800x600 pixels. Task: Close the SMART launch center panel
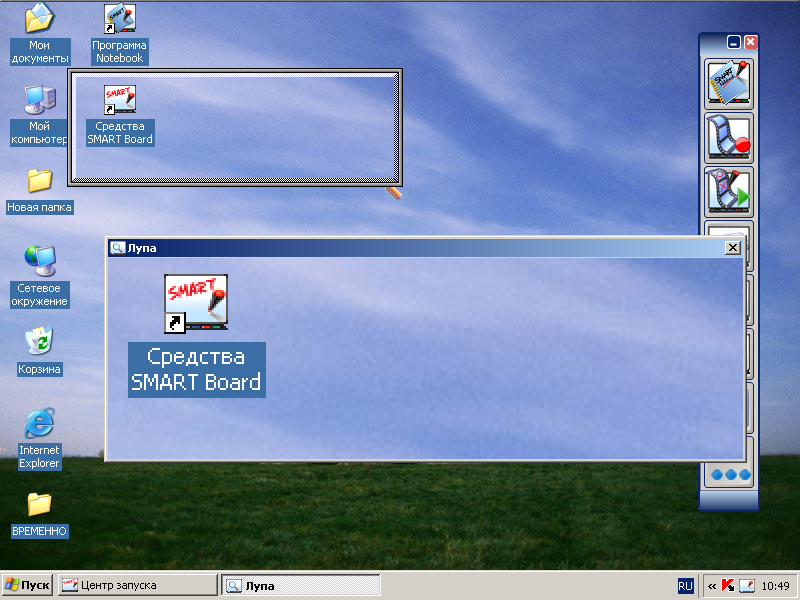pos(751,42)
